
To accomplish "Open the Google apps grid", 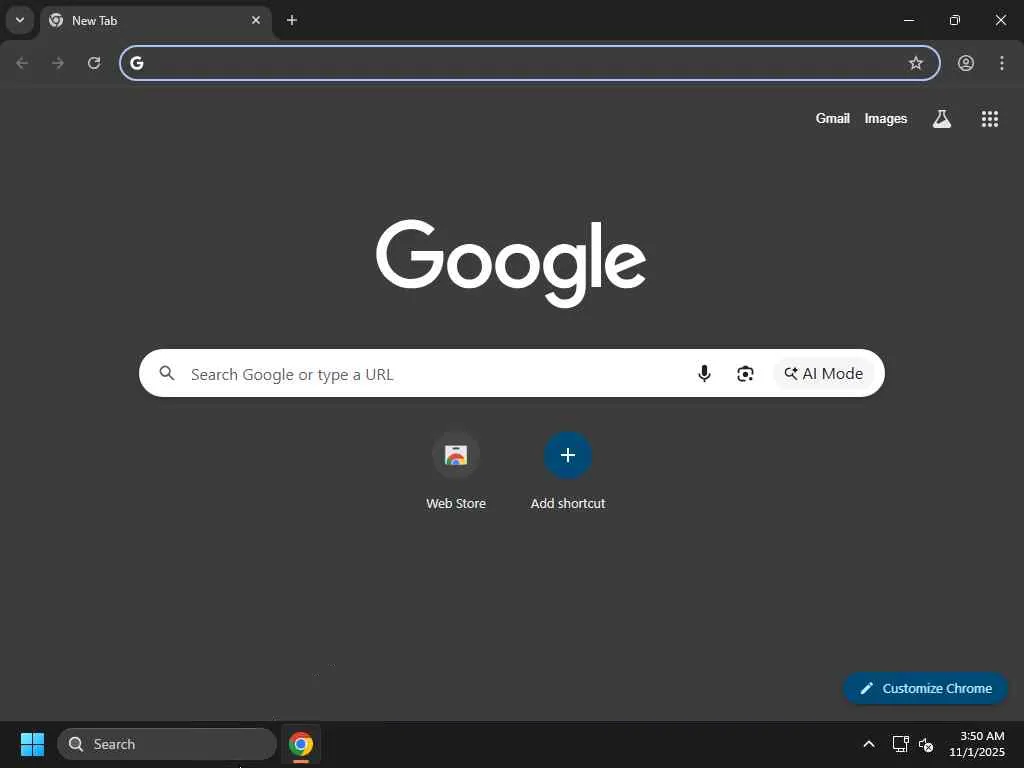I will tap(989, 118).
